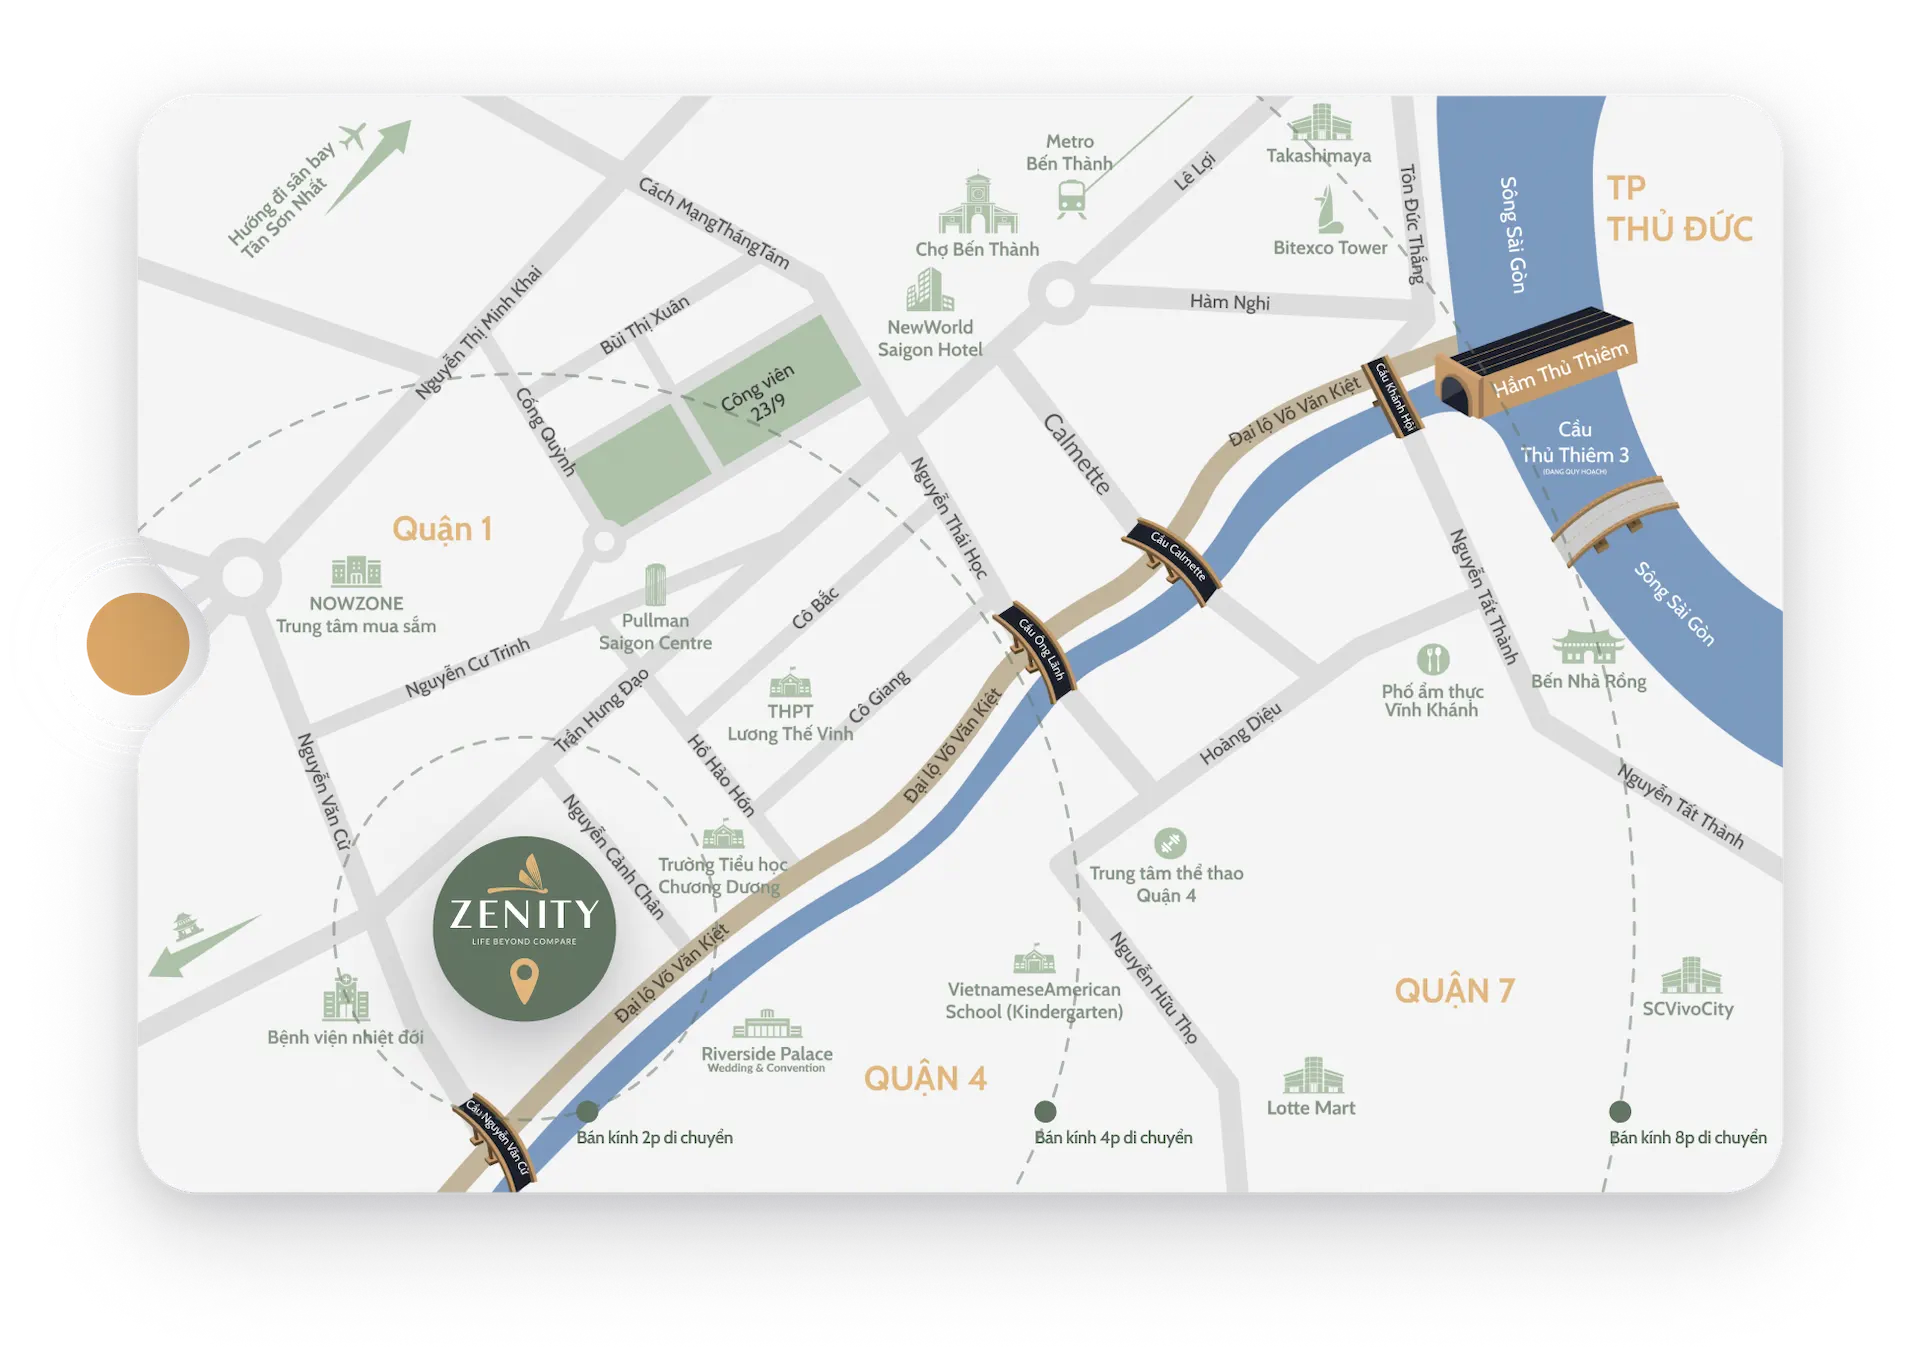Click the Pullman Saigon Centre tower icon

click(655, 585)
